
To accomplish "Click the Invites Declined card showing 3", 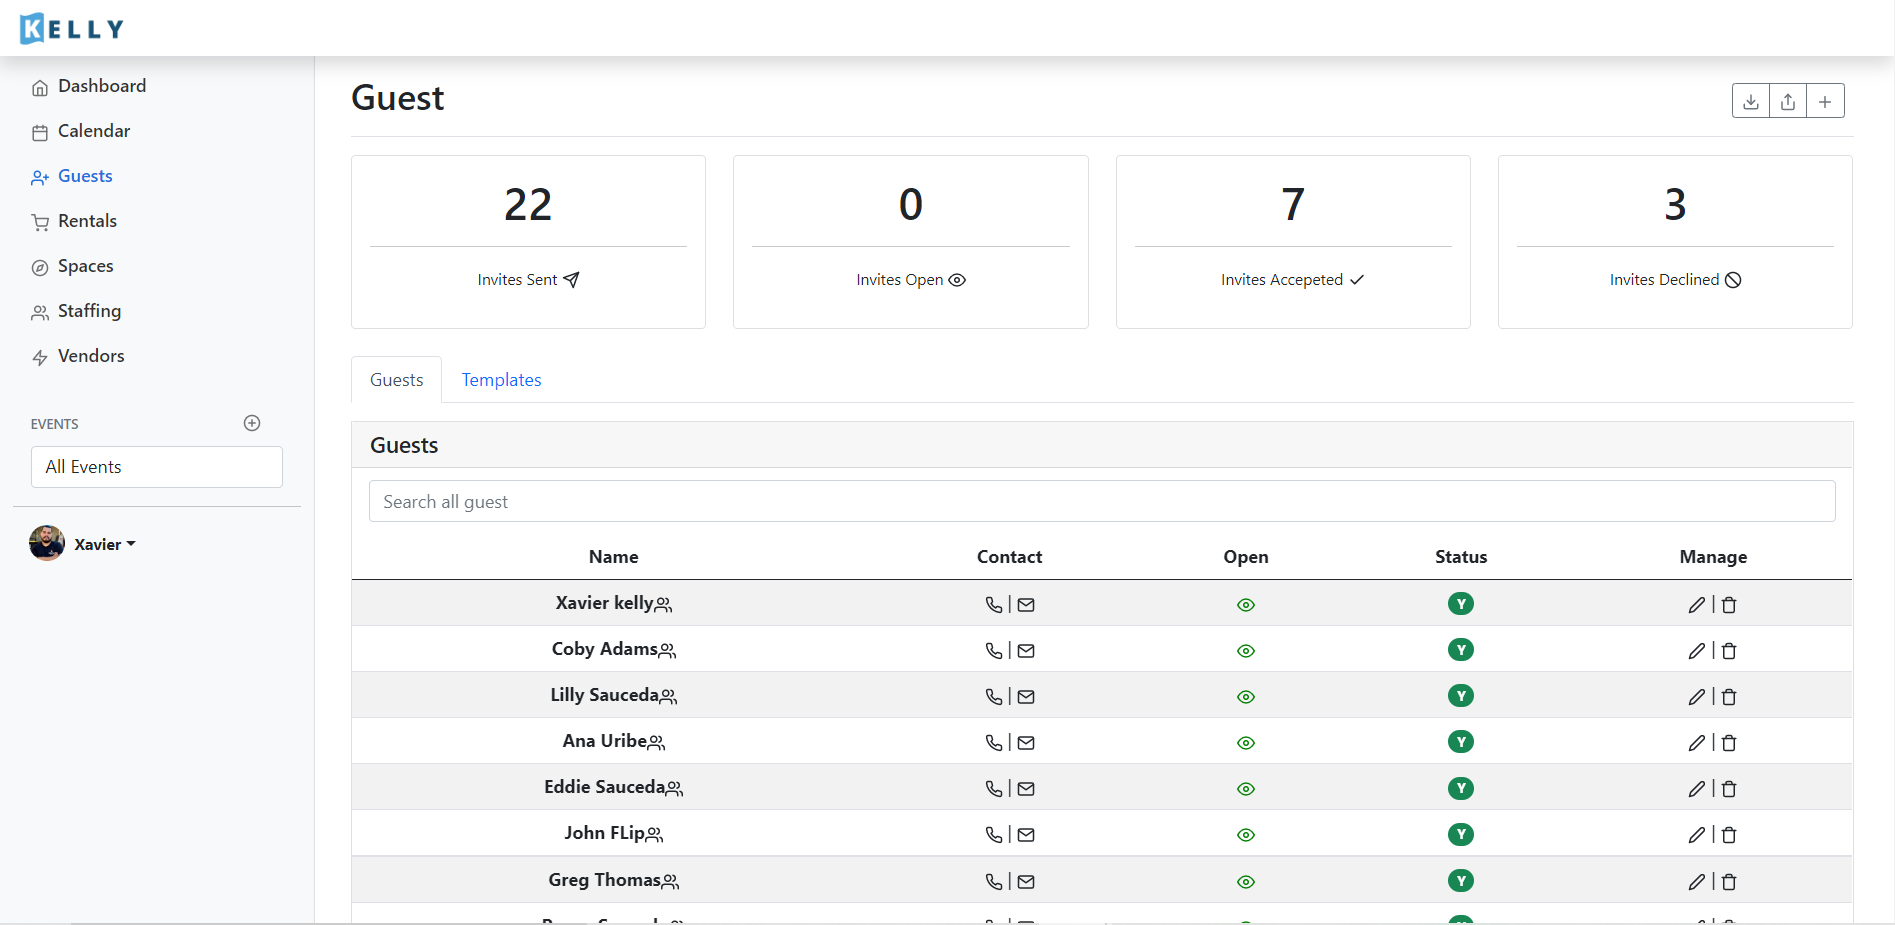I will [1675, 242].
